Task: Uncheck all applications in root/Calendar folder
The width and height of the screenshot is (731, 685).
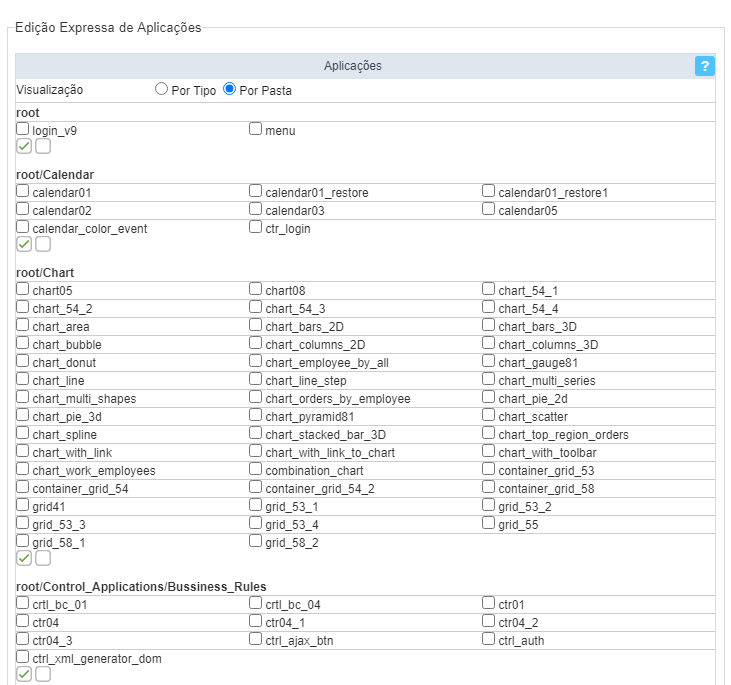Action: tap(43, 244)
